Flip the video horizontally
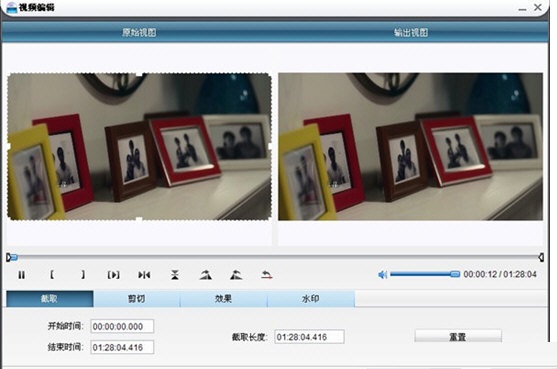Image resolution: width=557 pixels, height=369 pixels. (x=144, y=275)
